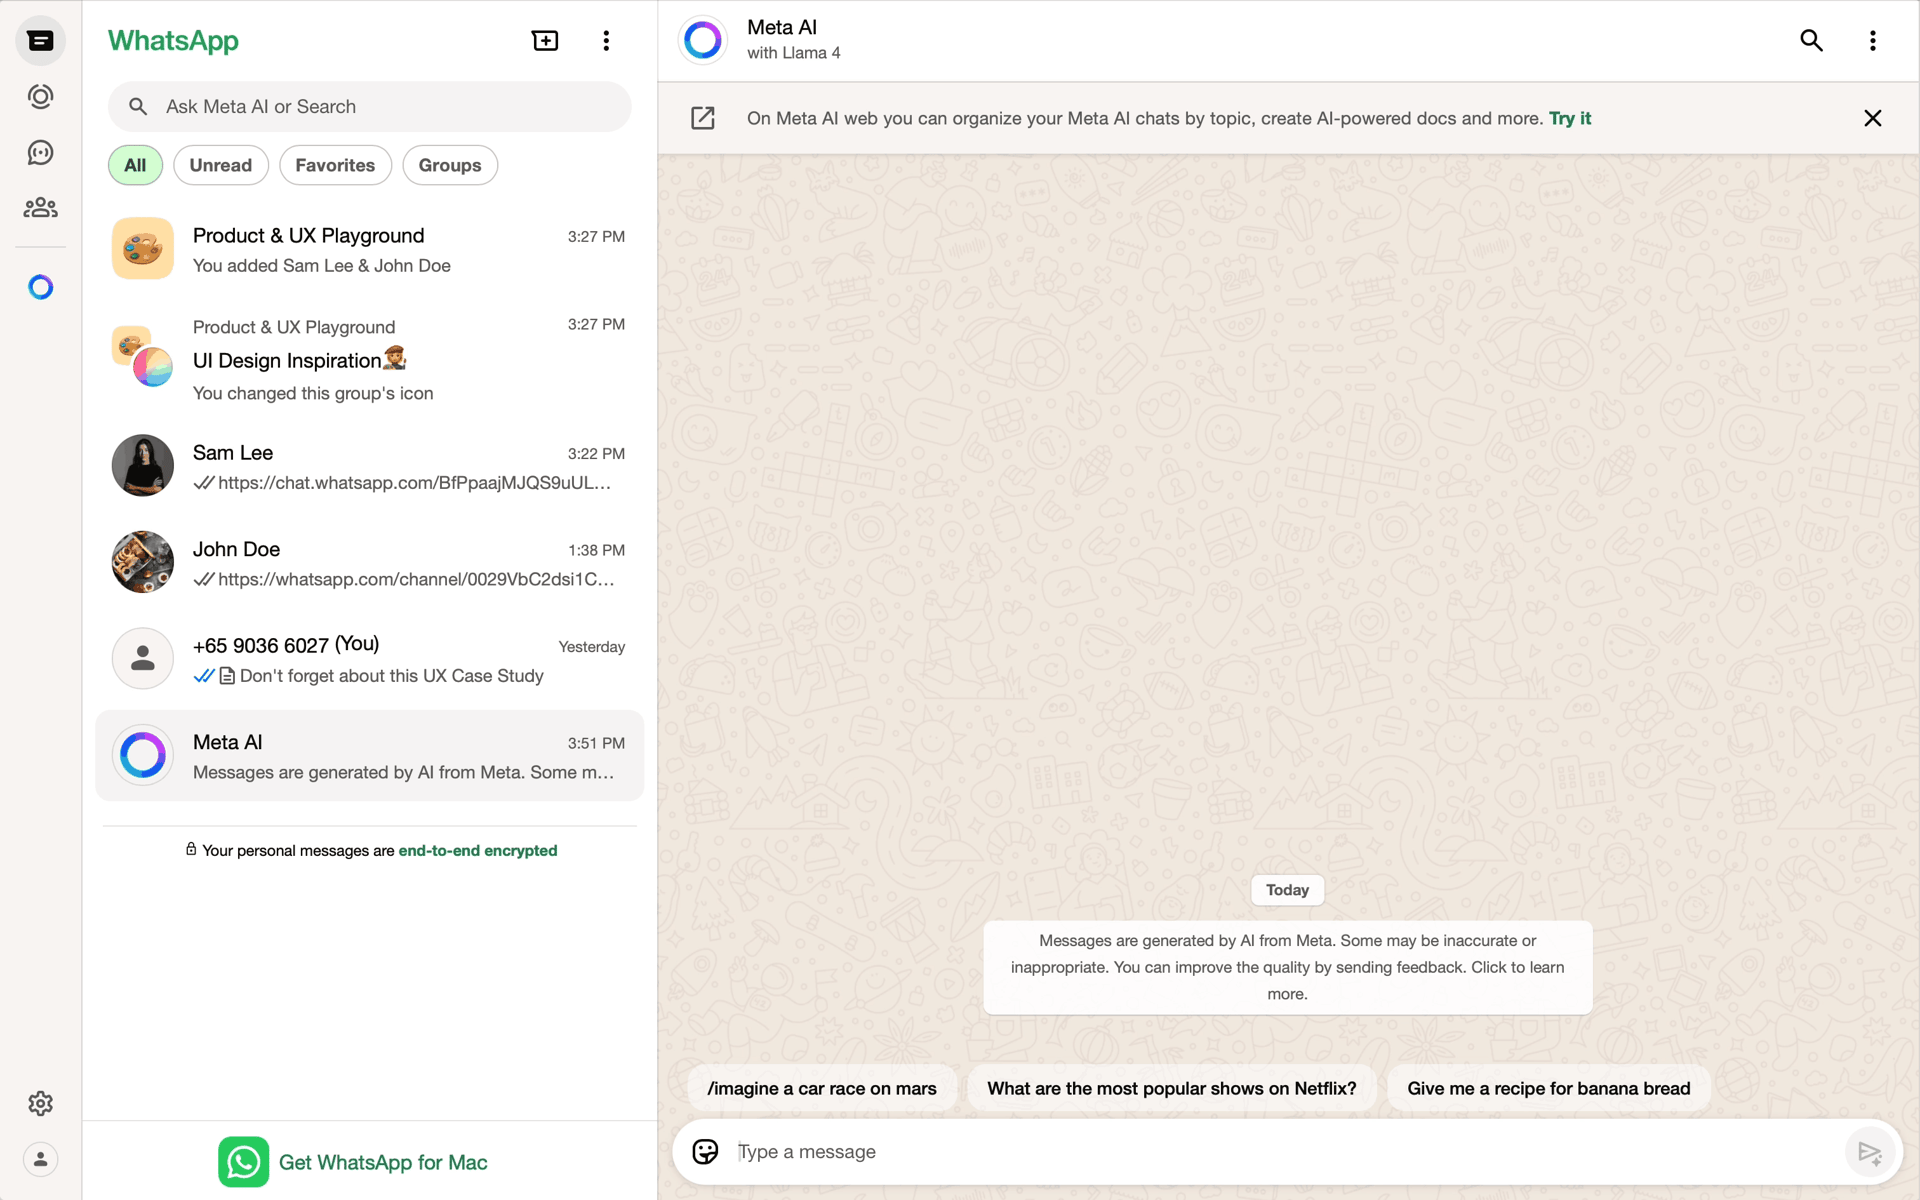Open the chat list options menu
This screenshot has width=1920, height=1200.
(606, 41)
